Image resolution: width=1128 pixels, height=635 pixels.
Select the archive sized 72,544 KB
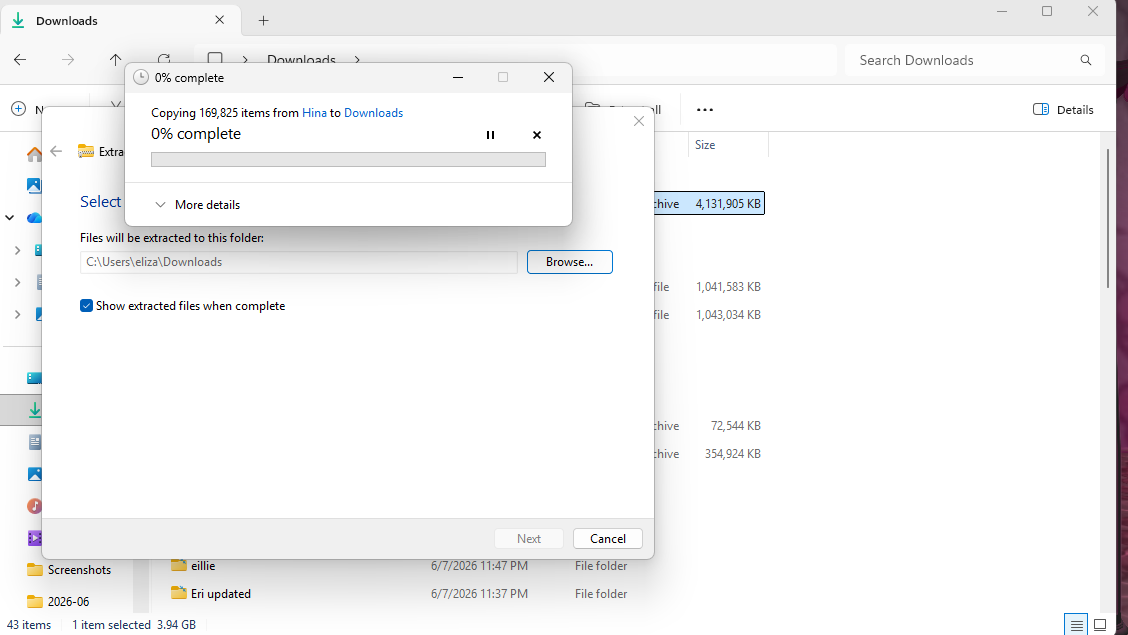(735, 426)
